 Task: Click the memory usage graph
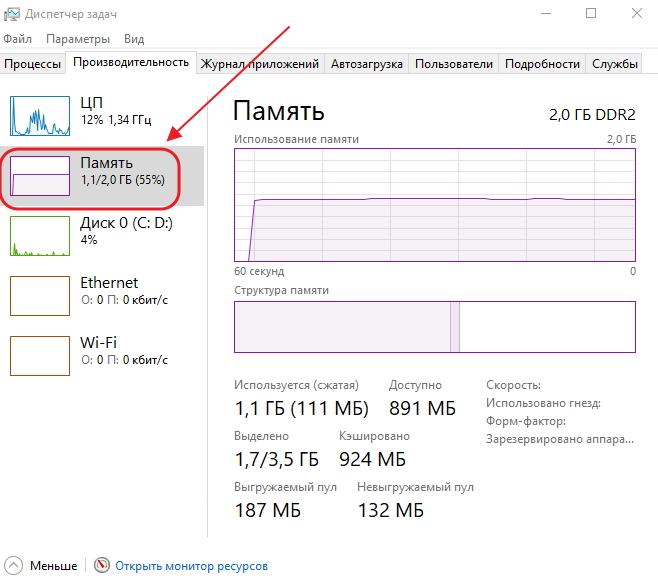click(x=435, y=205)
